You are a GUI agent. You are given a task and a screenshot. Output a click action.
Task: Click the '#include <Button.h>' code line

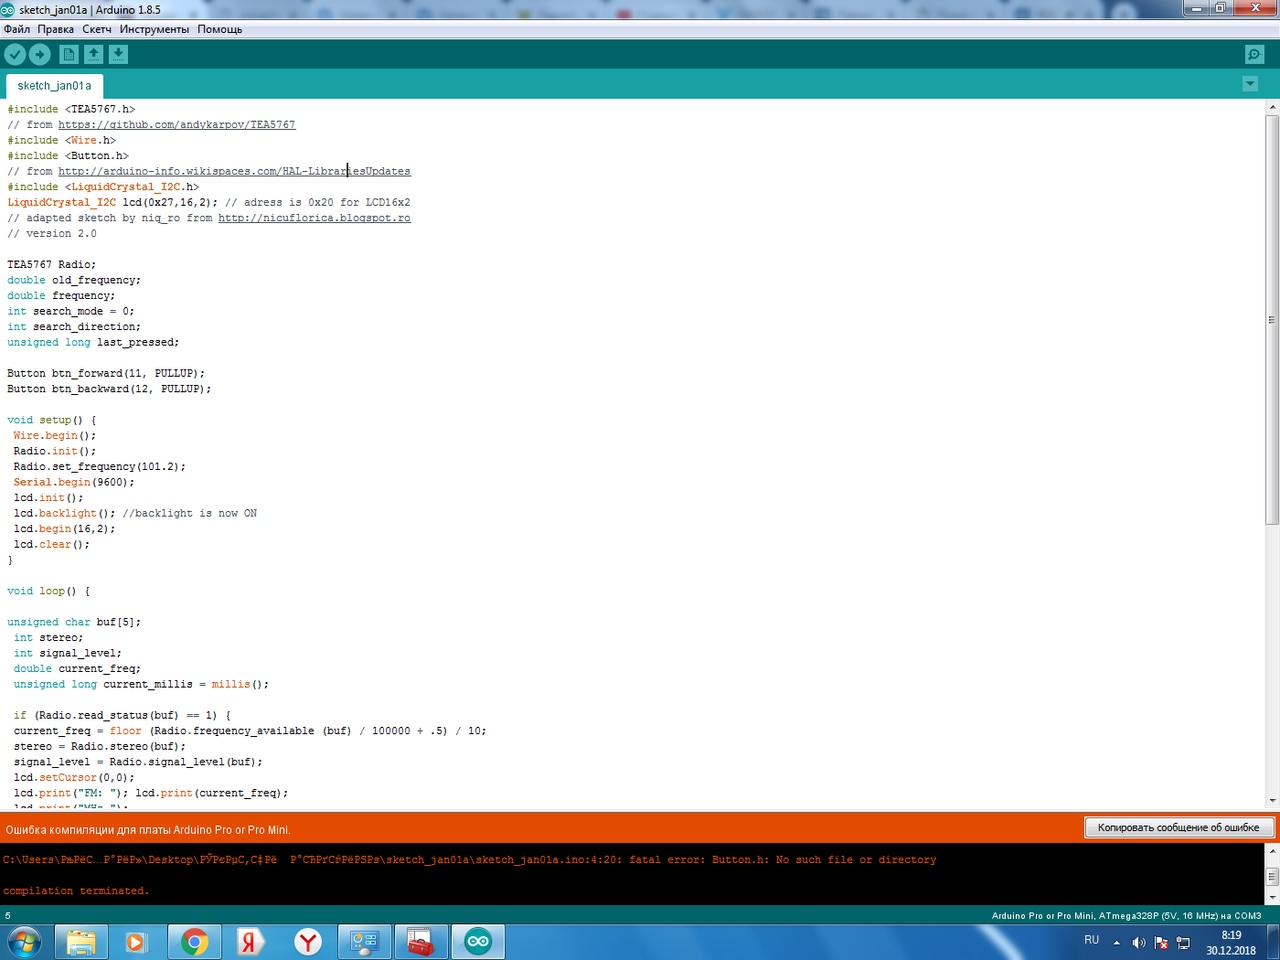68,156
